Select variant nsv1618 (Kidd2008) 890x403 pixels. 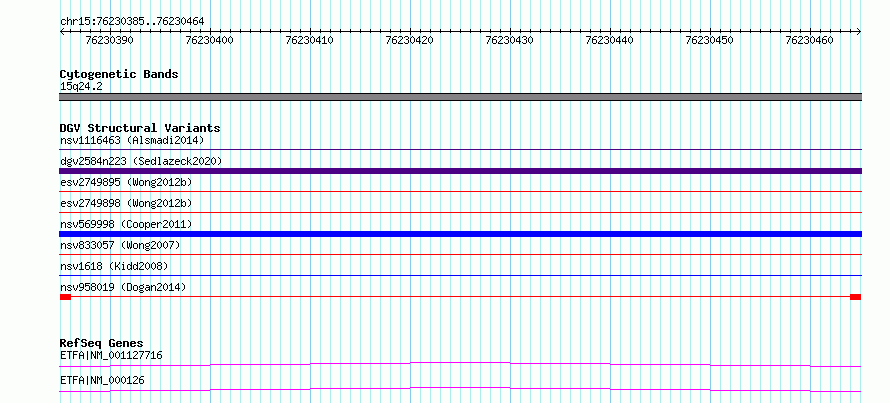[x=114, y=266]
